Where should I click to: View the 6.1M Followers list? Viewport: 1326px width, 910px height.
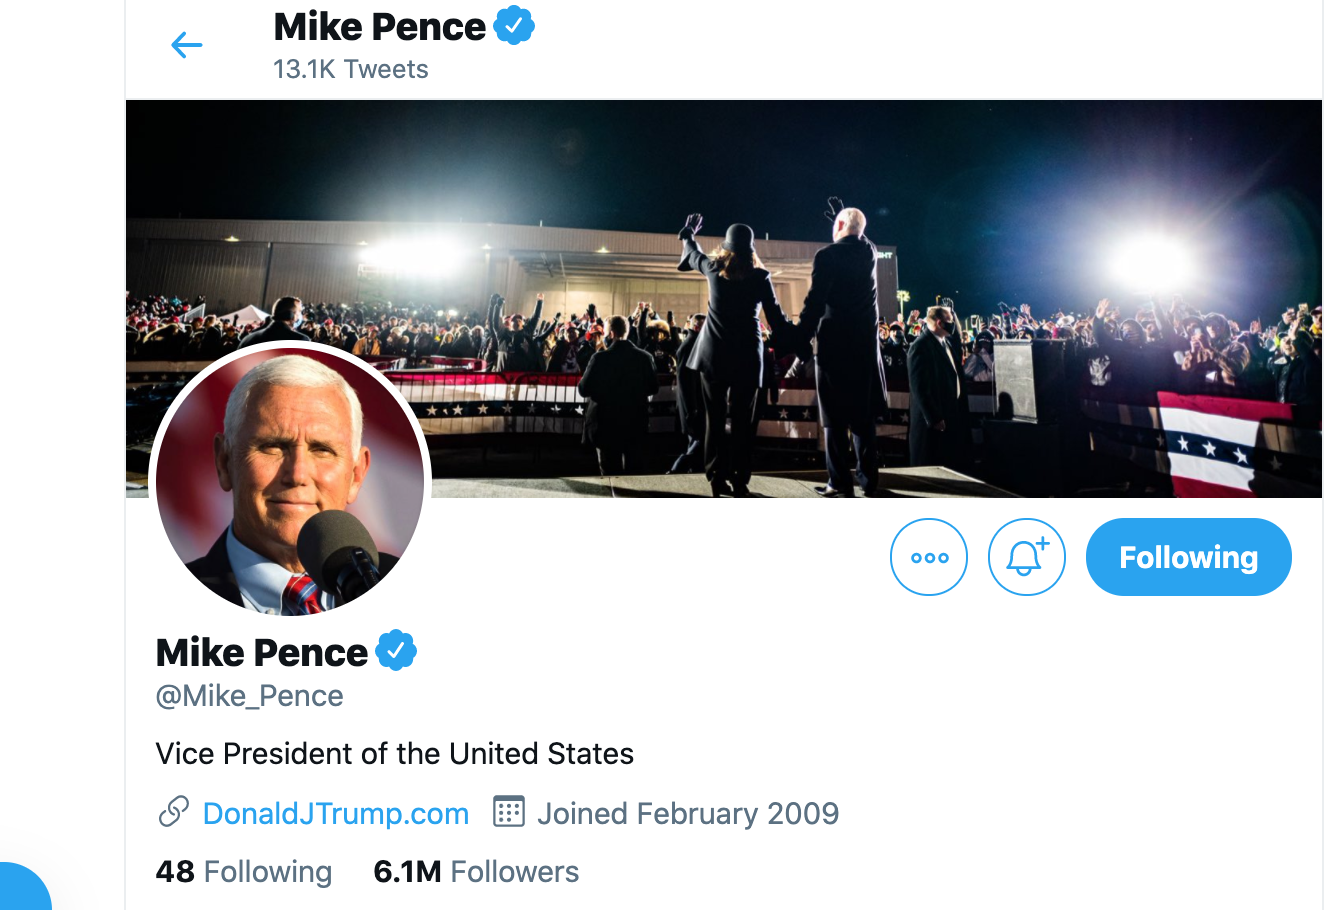476,872
